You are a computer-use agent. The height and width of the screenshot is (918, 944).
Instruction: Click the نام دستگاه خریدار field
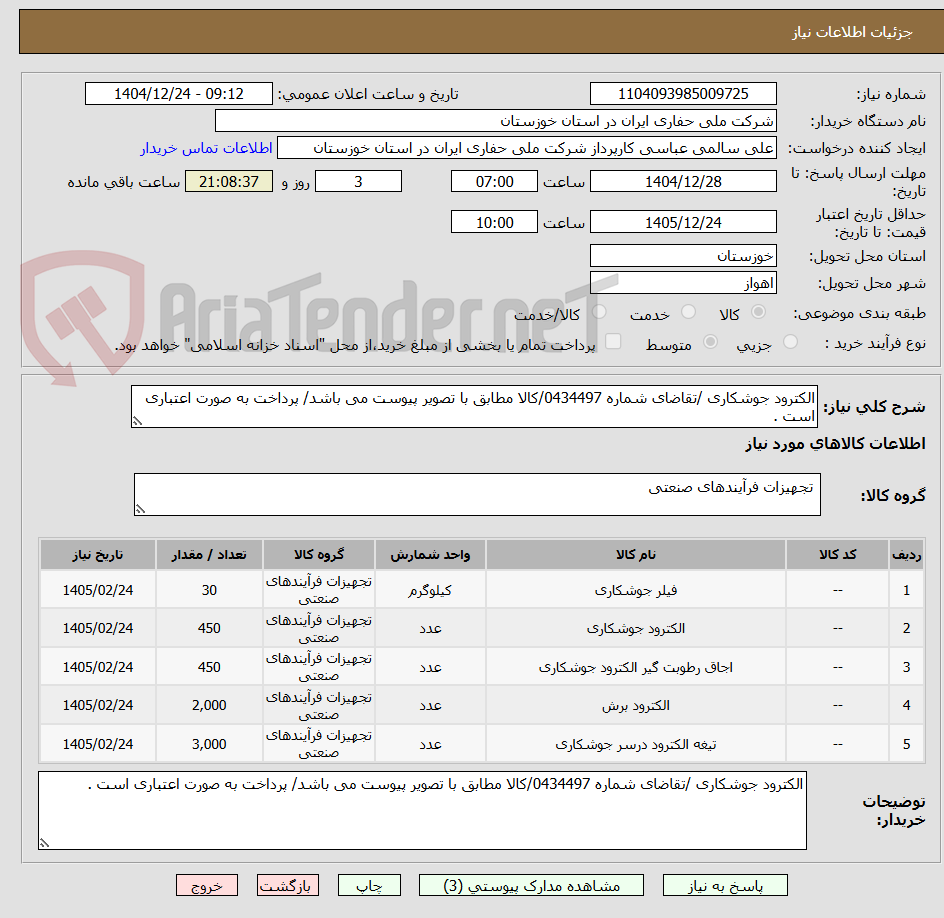495,121
